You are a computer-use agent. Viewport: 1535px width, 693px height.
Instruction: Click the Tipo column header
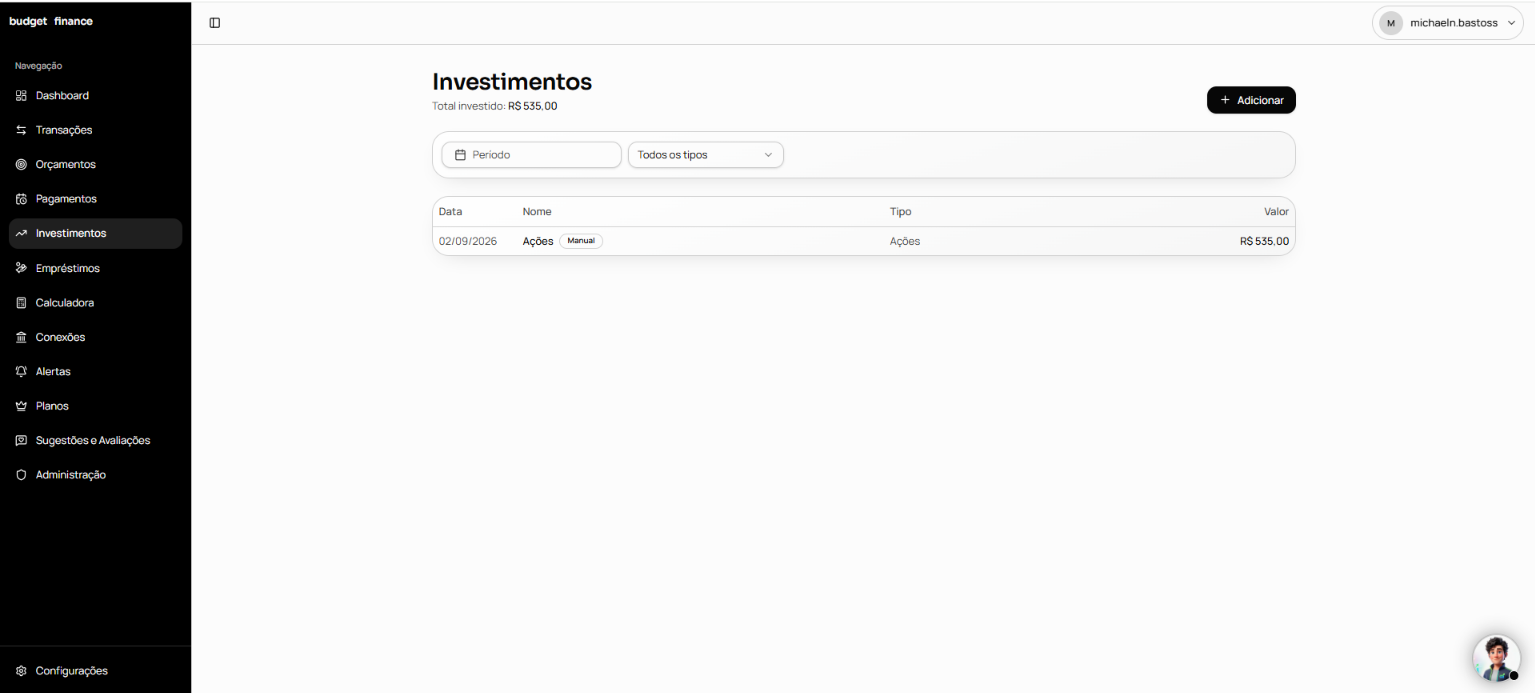tap(900, 212)
